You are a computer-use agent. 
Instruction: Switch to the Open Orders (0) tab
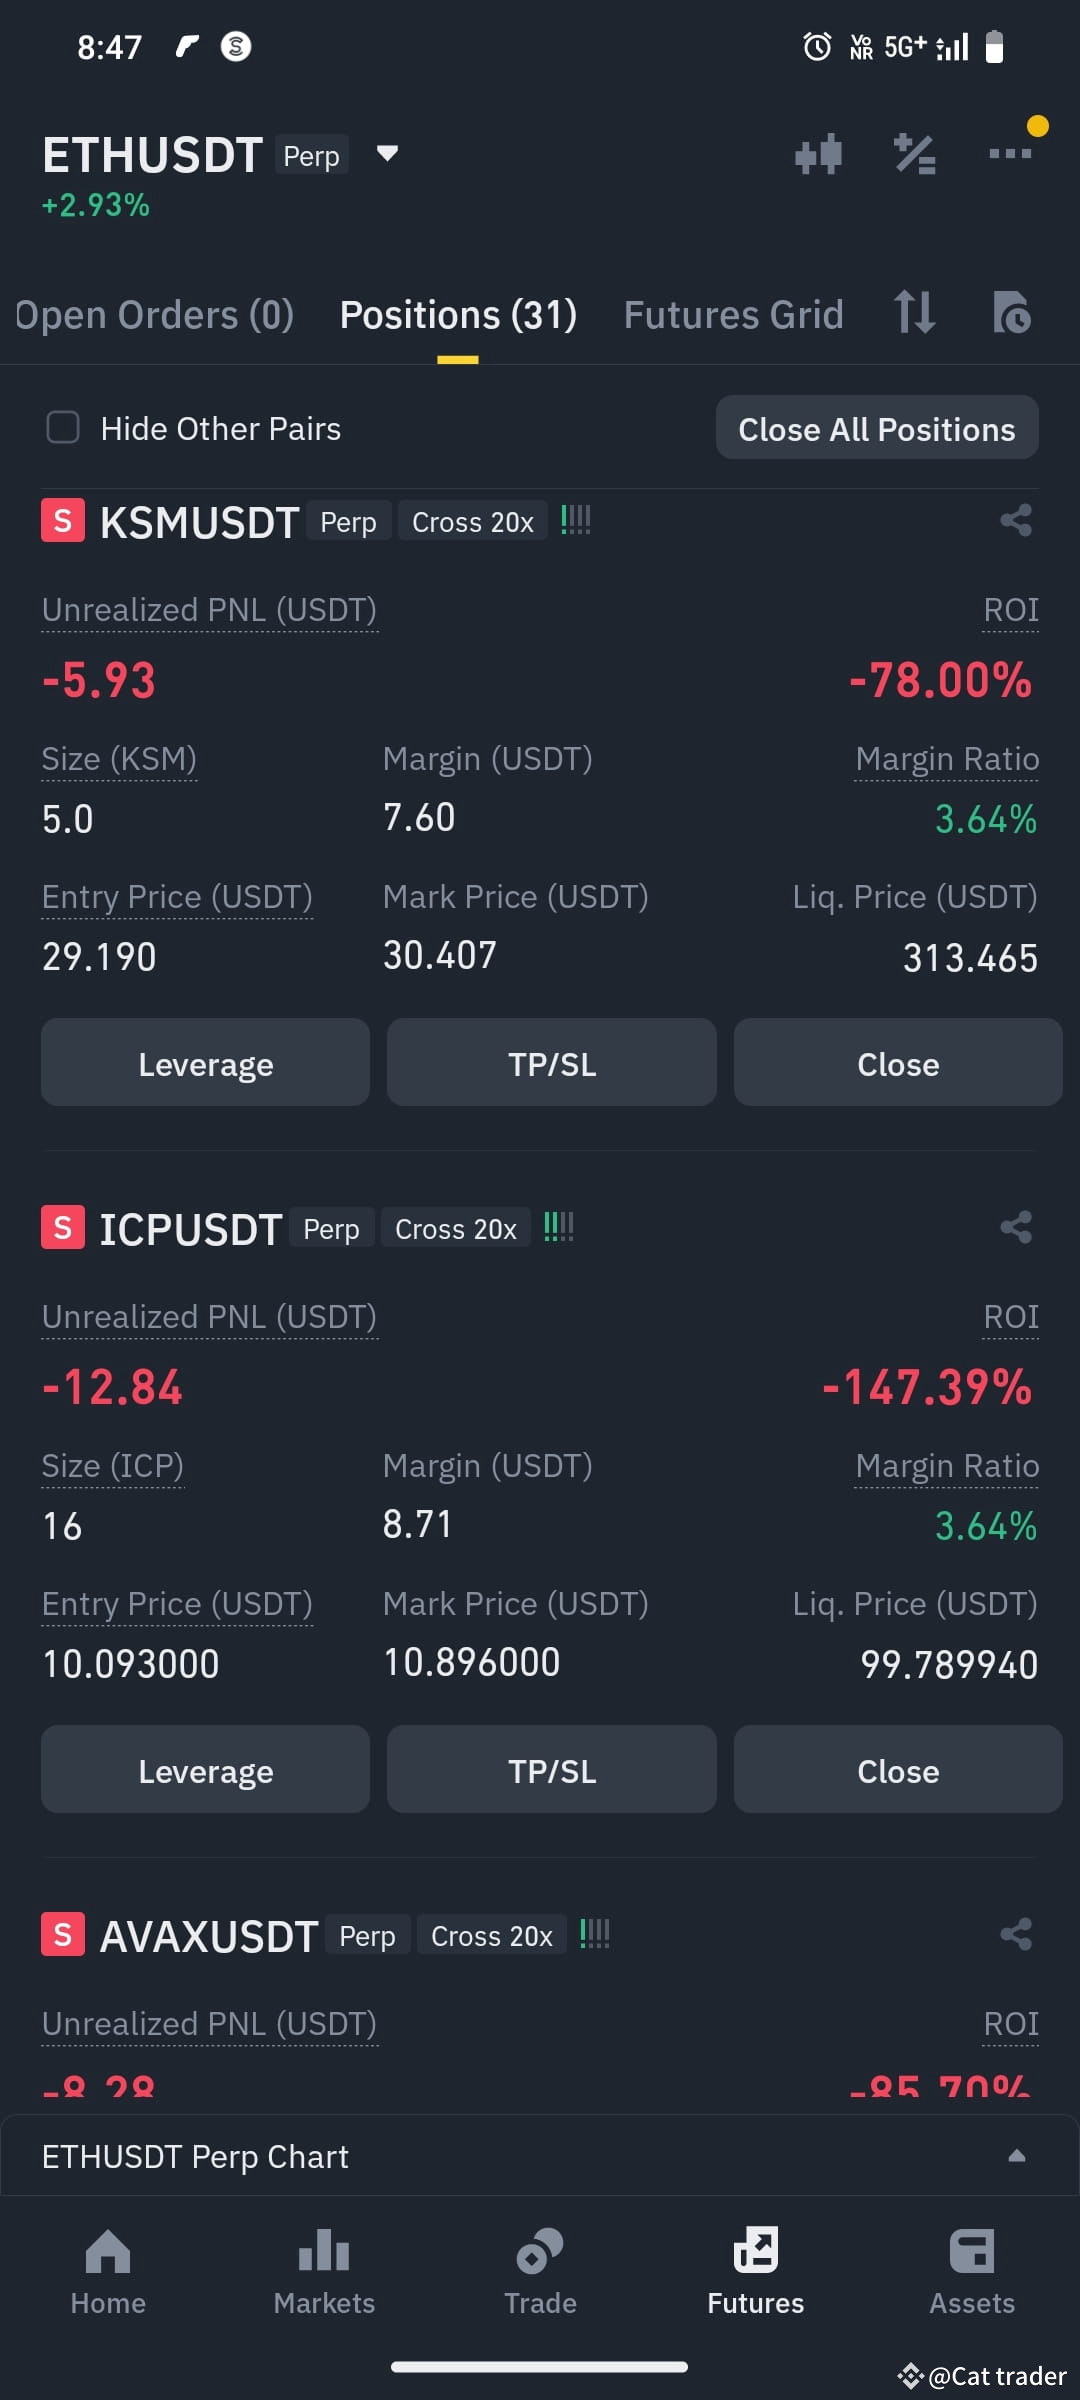(154, 315)
